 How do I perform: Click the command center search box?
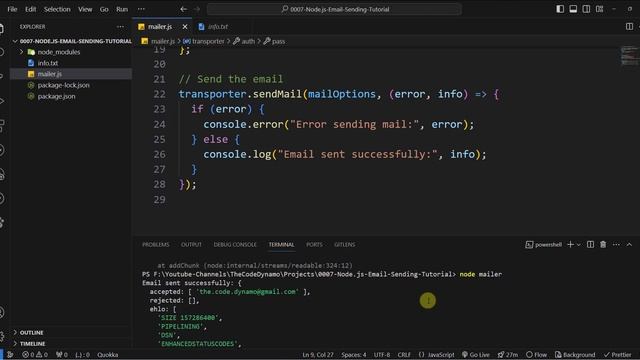334,9
